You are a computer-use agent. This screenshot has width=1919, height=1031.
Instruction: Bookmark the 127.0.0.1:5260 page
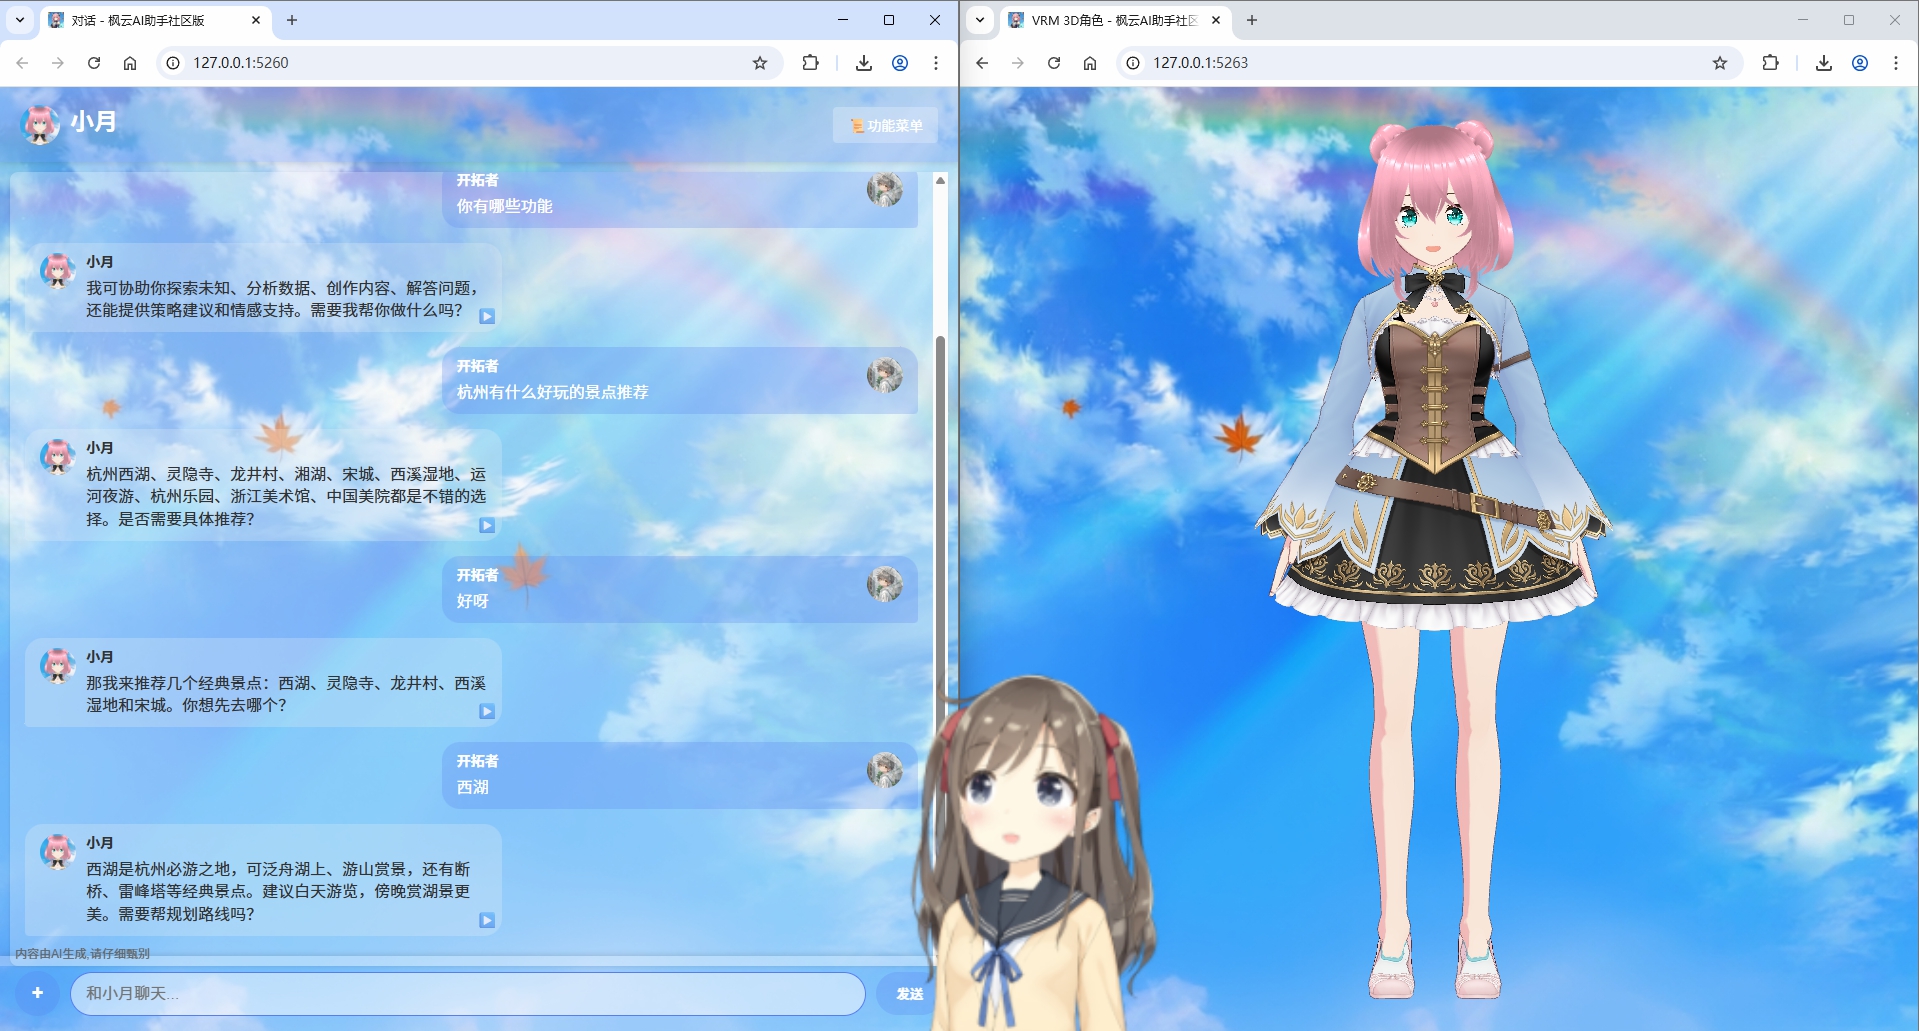pos(760,63)
